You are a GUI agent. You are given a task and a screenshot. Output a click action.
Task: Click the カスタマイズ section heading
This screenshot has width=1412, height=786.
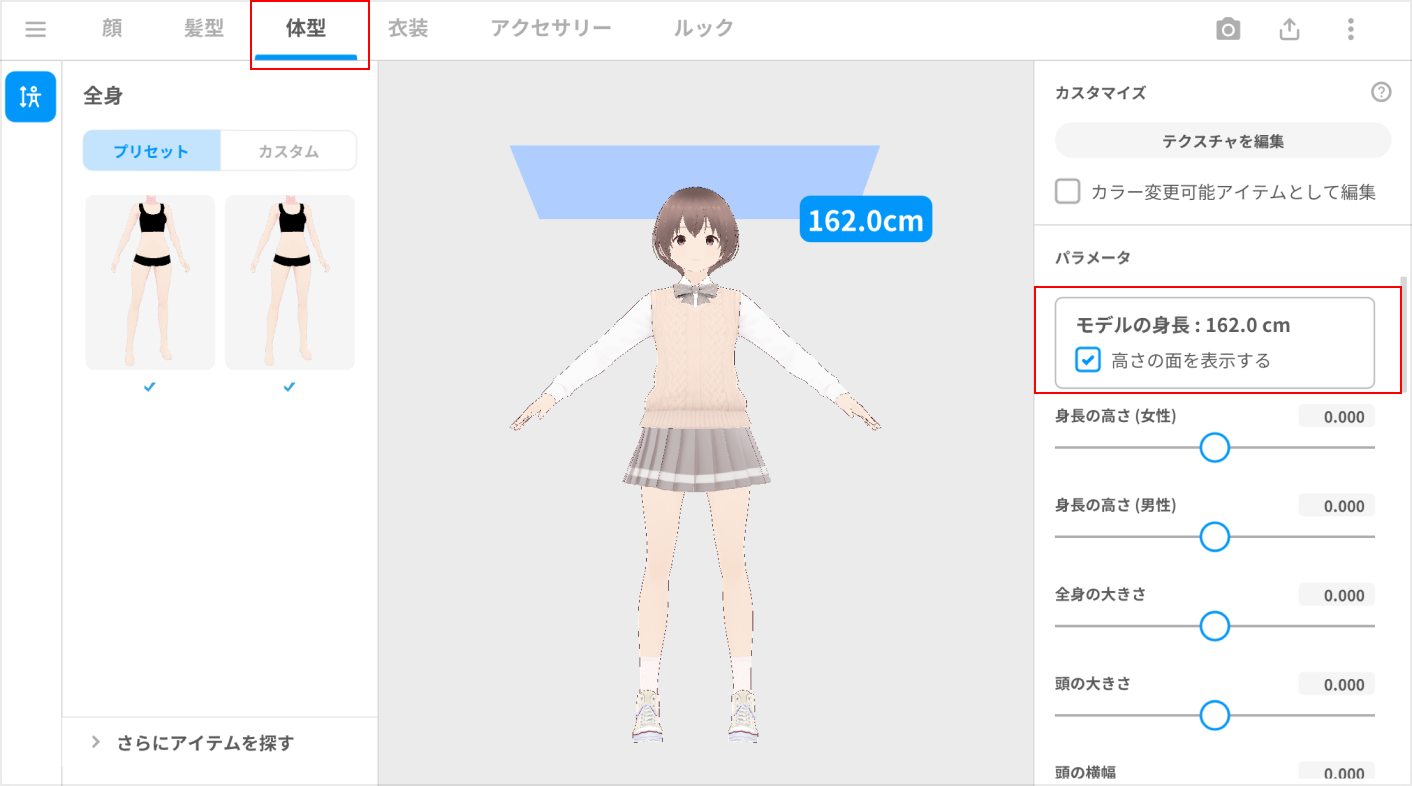click(x=1100, y=93)
